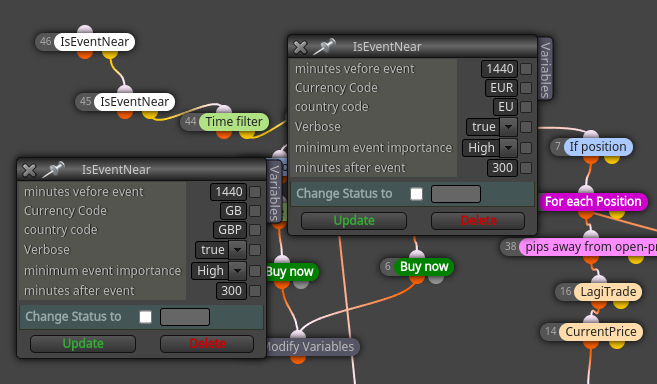Click orange output connector under Time filter
The width and height of the screenshot is (657, 384).
(x=224, y=134)
